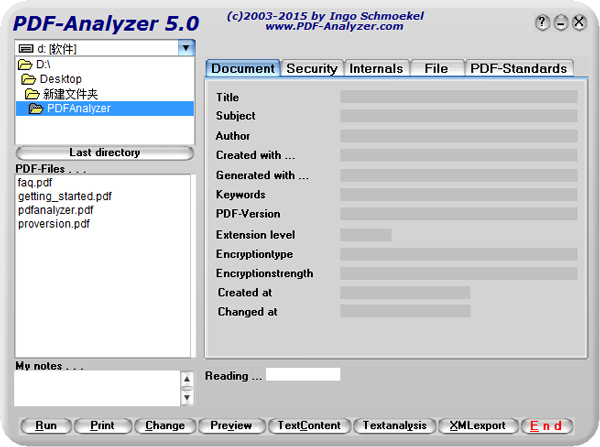
Task: Switch to the PDF-Standards tab
Action: pos(518,69)
